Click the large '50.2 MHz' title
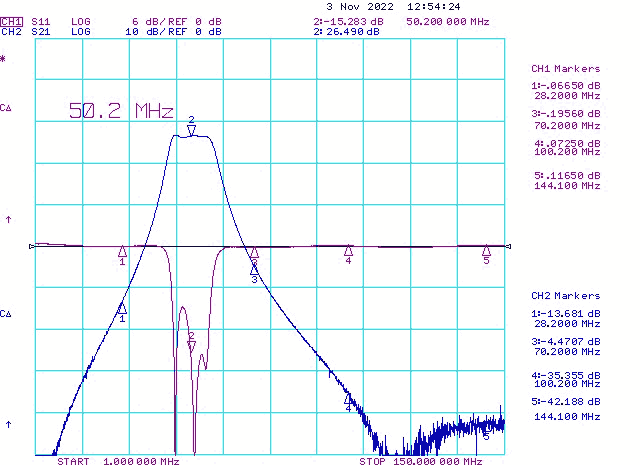This screenshot has height=465, width=640. 121,111
